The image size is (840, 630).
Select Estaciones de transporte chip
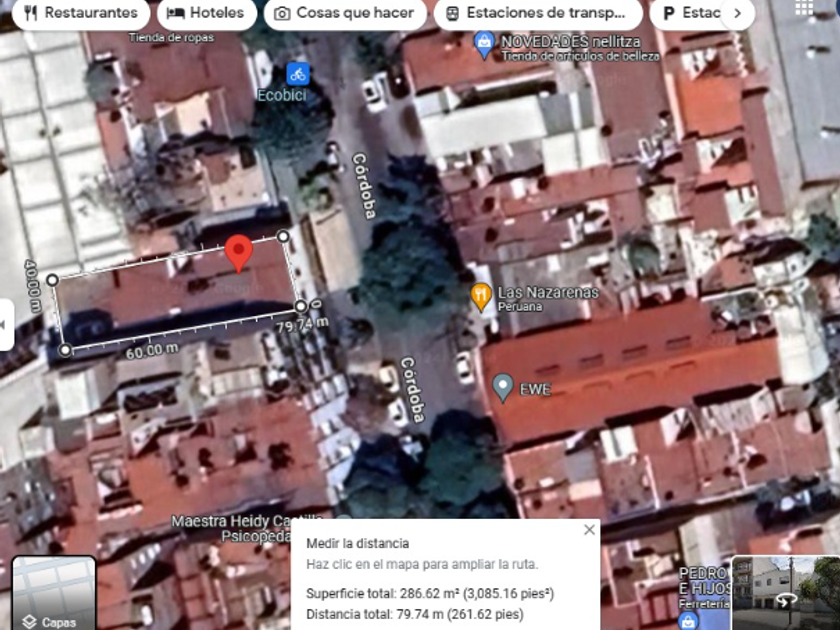(538, 13)
